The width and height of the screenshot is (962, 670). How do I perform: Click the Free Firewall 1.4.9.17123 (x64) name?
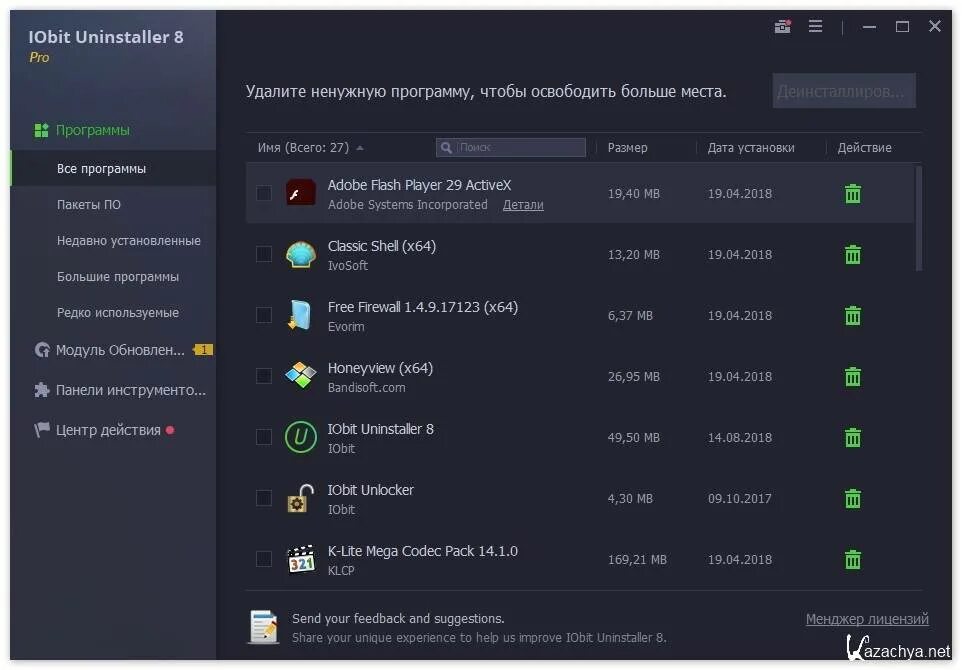[x=423, y=307]
